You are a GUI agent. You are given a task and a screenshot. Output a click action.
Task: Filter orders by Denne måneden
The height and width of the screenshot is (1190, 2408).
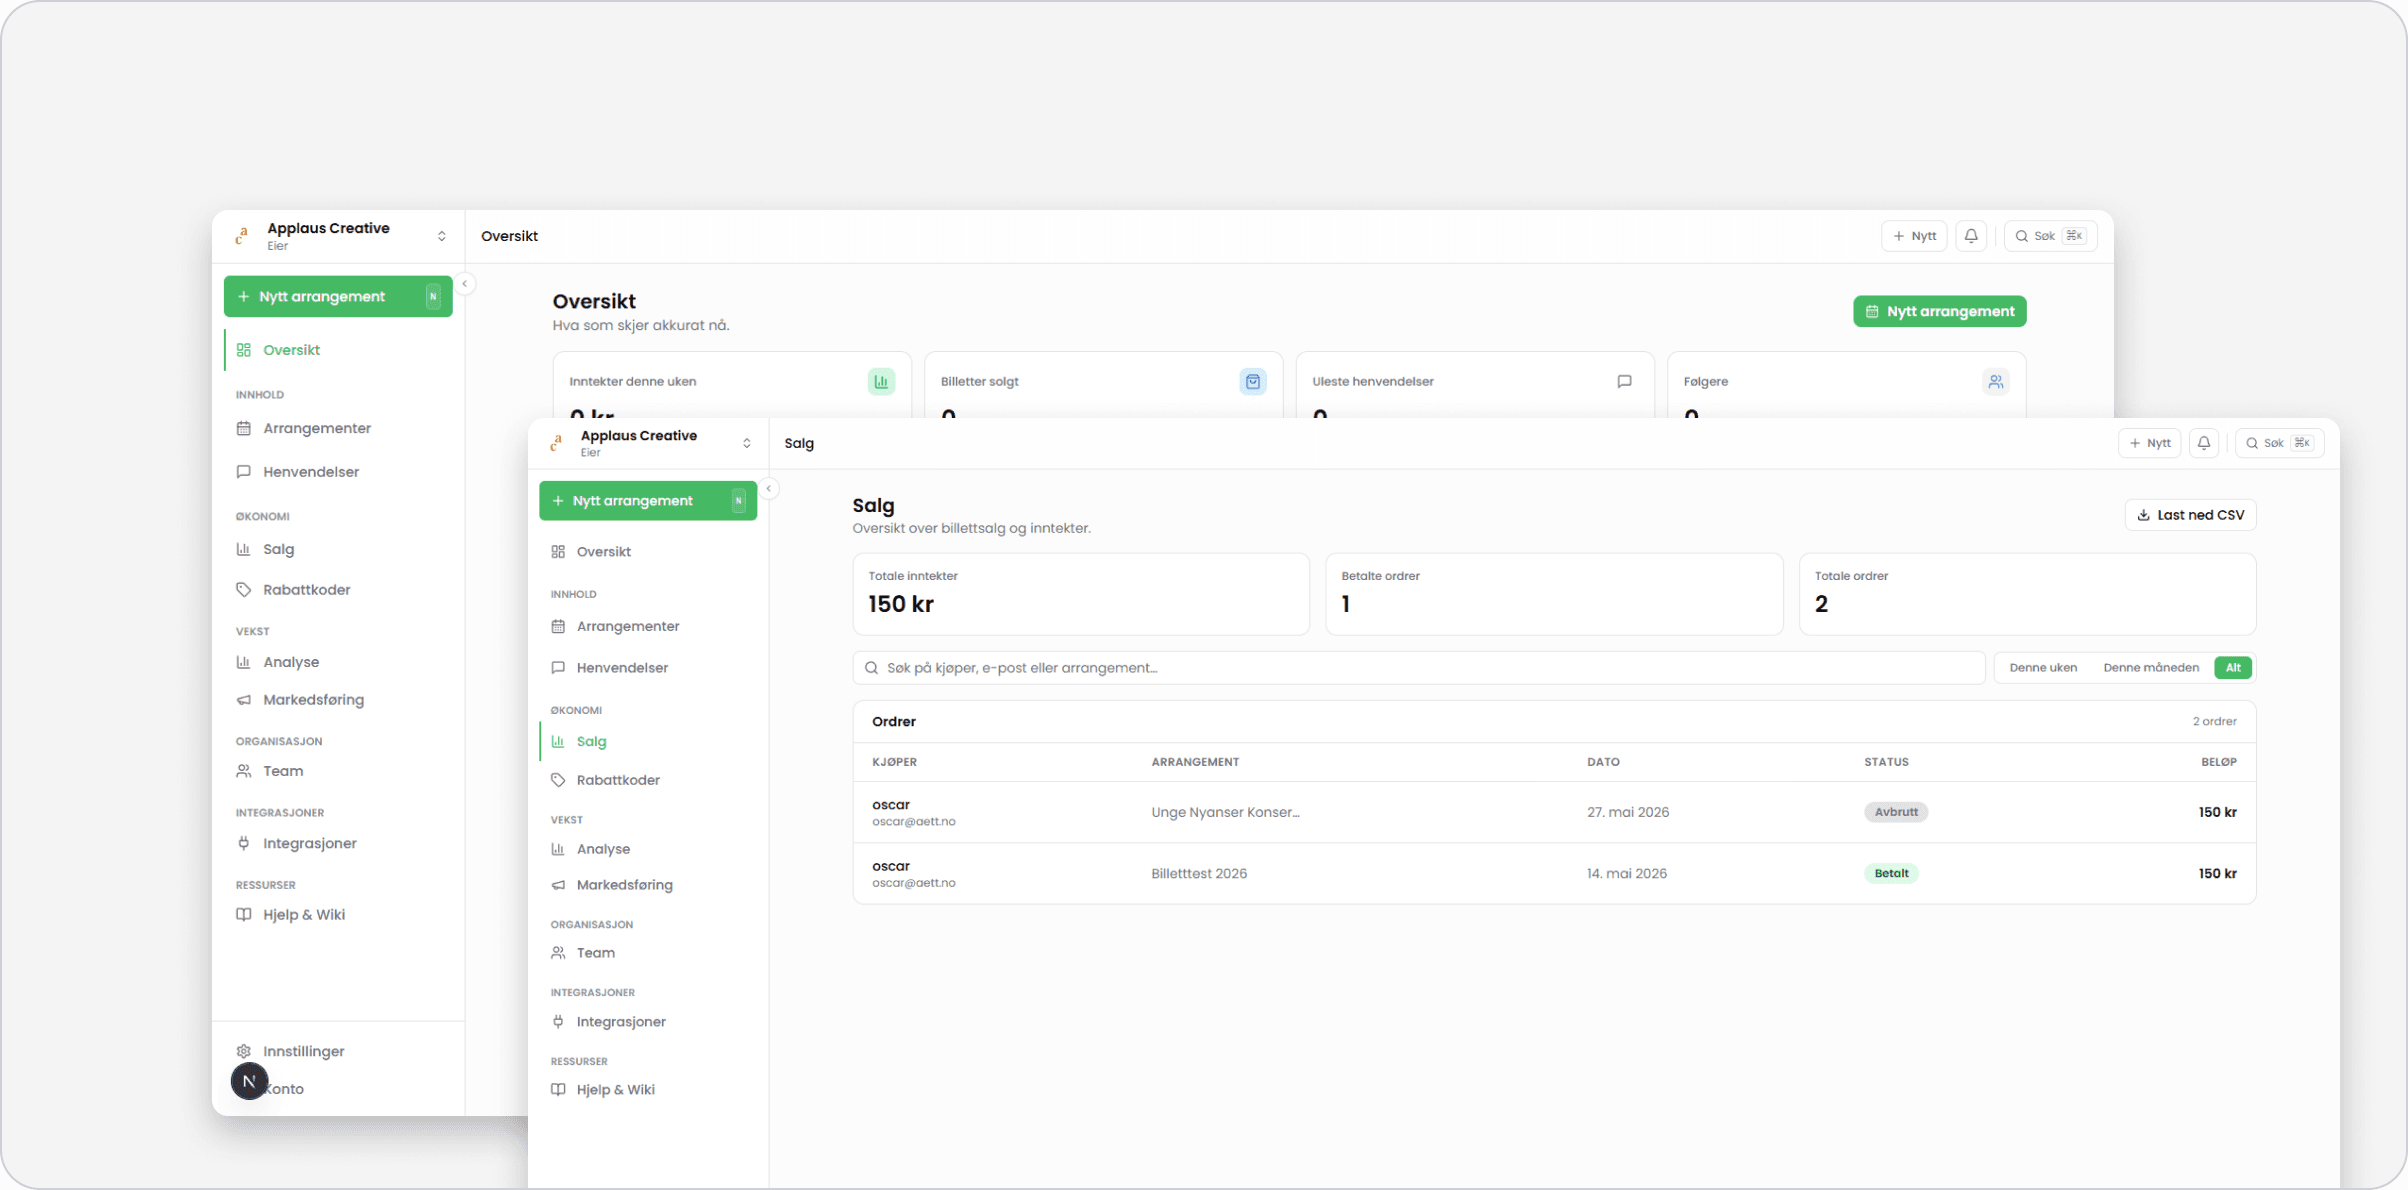(x=2150, y=668)
